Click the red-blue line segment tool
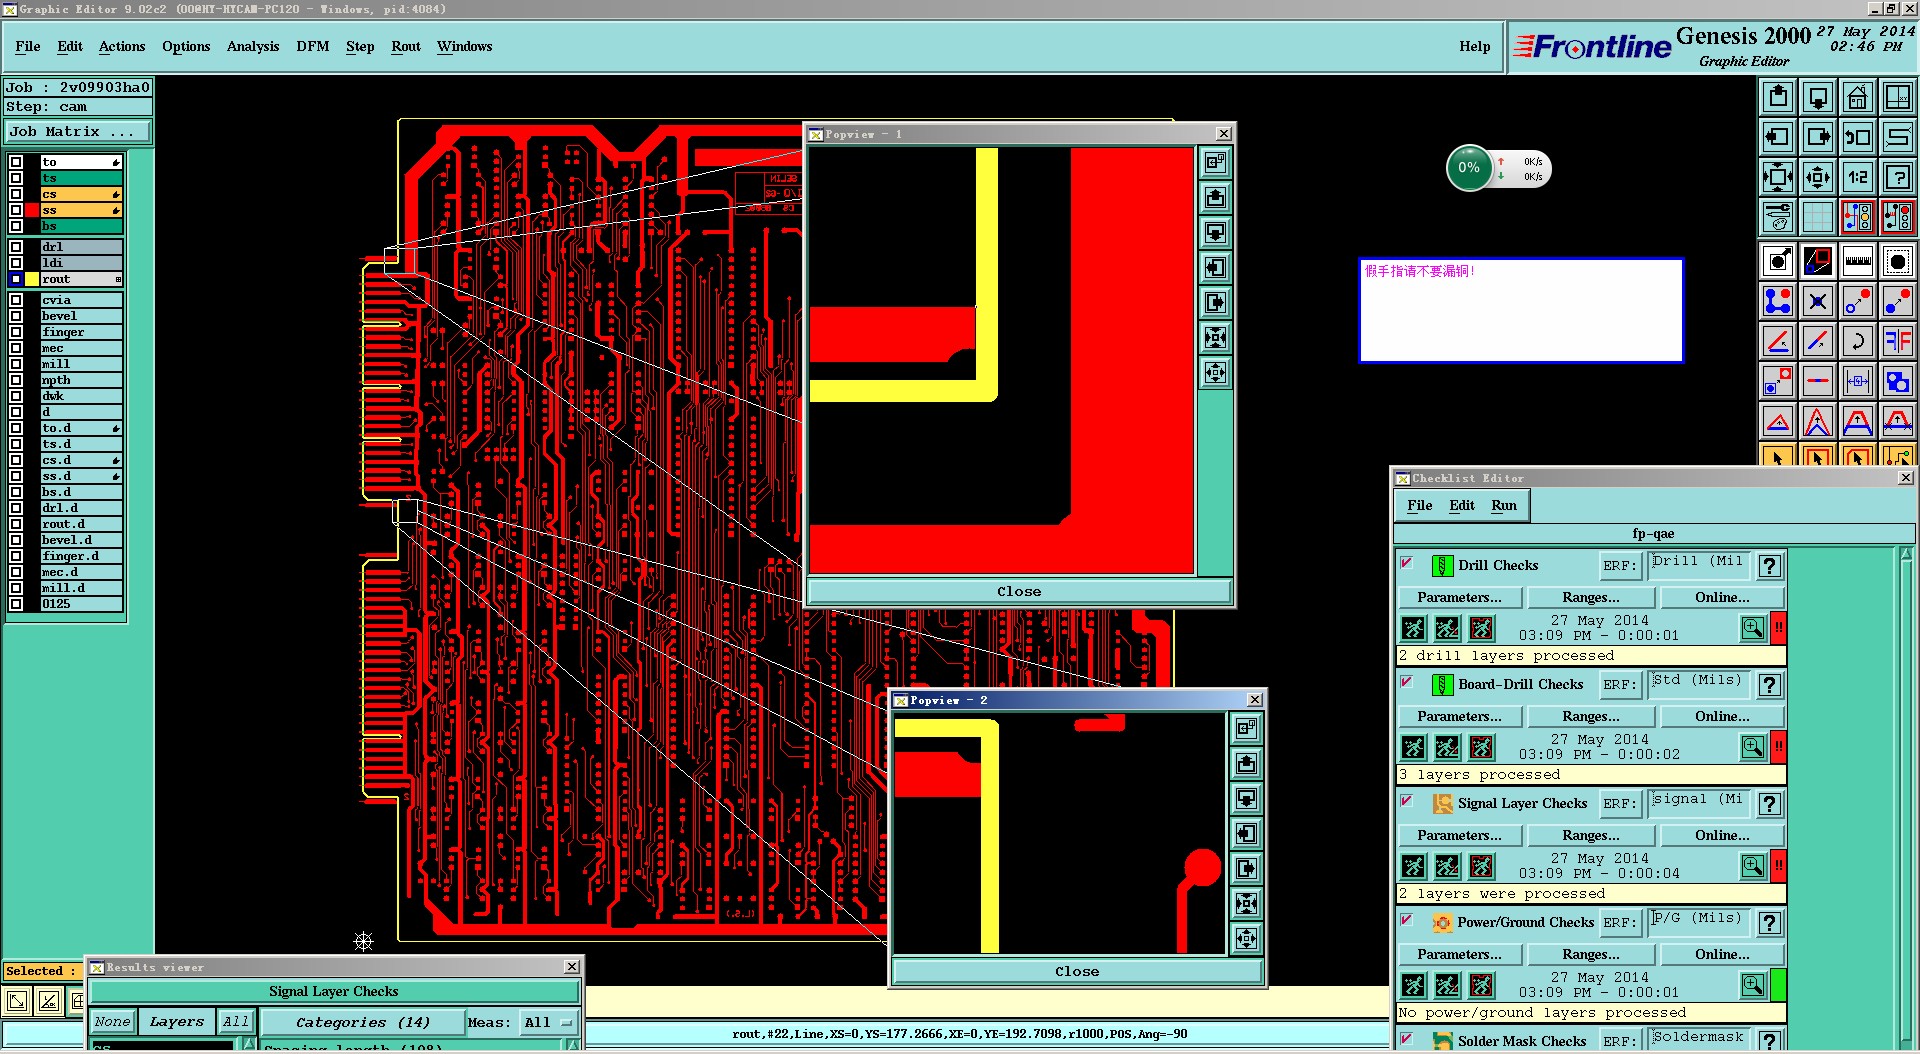The image size is (1920, 1054). [1818, 381]
